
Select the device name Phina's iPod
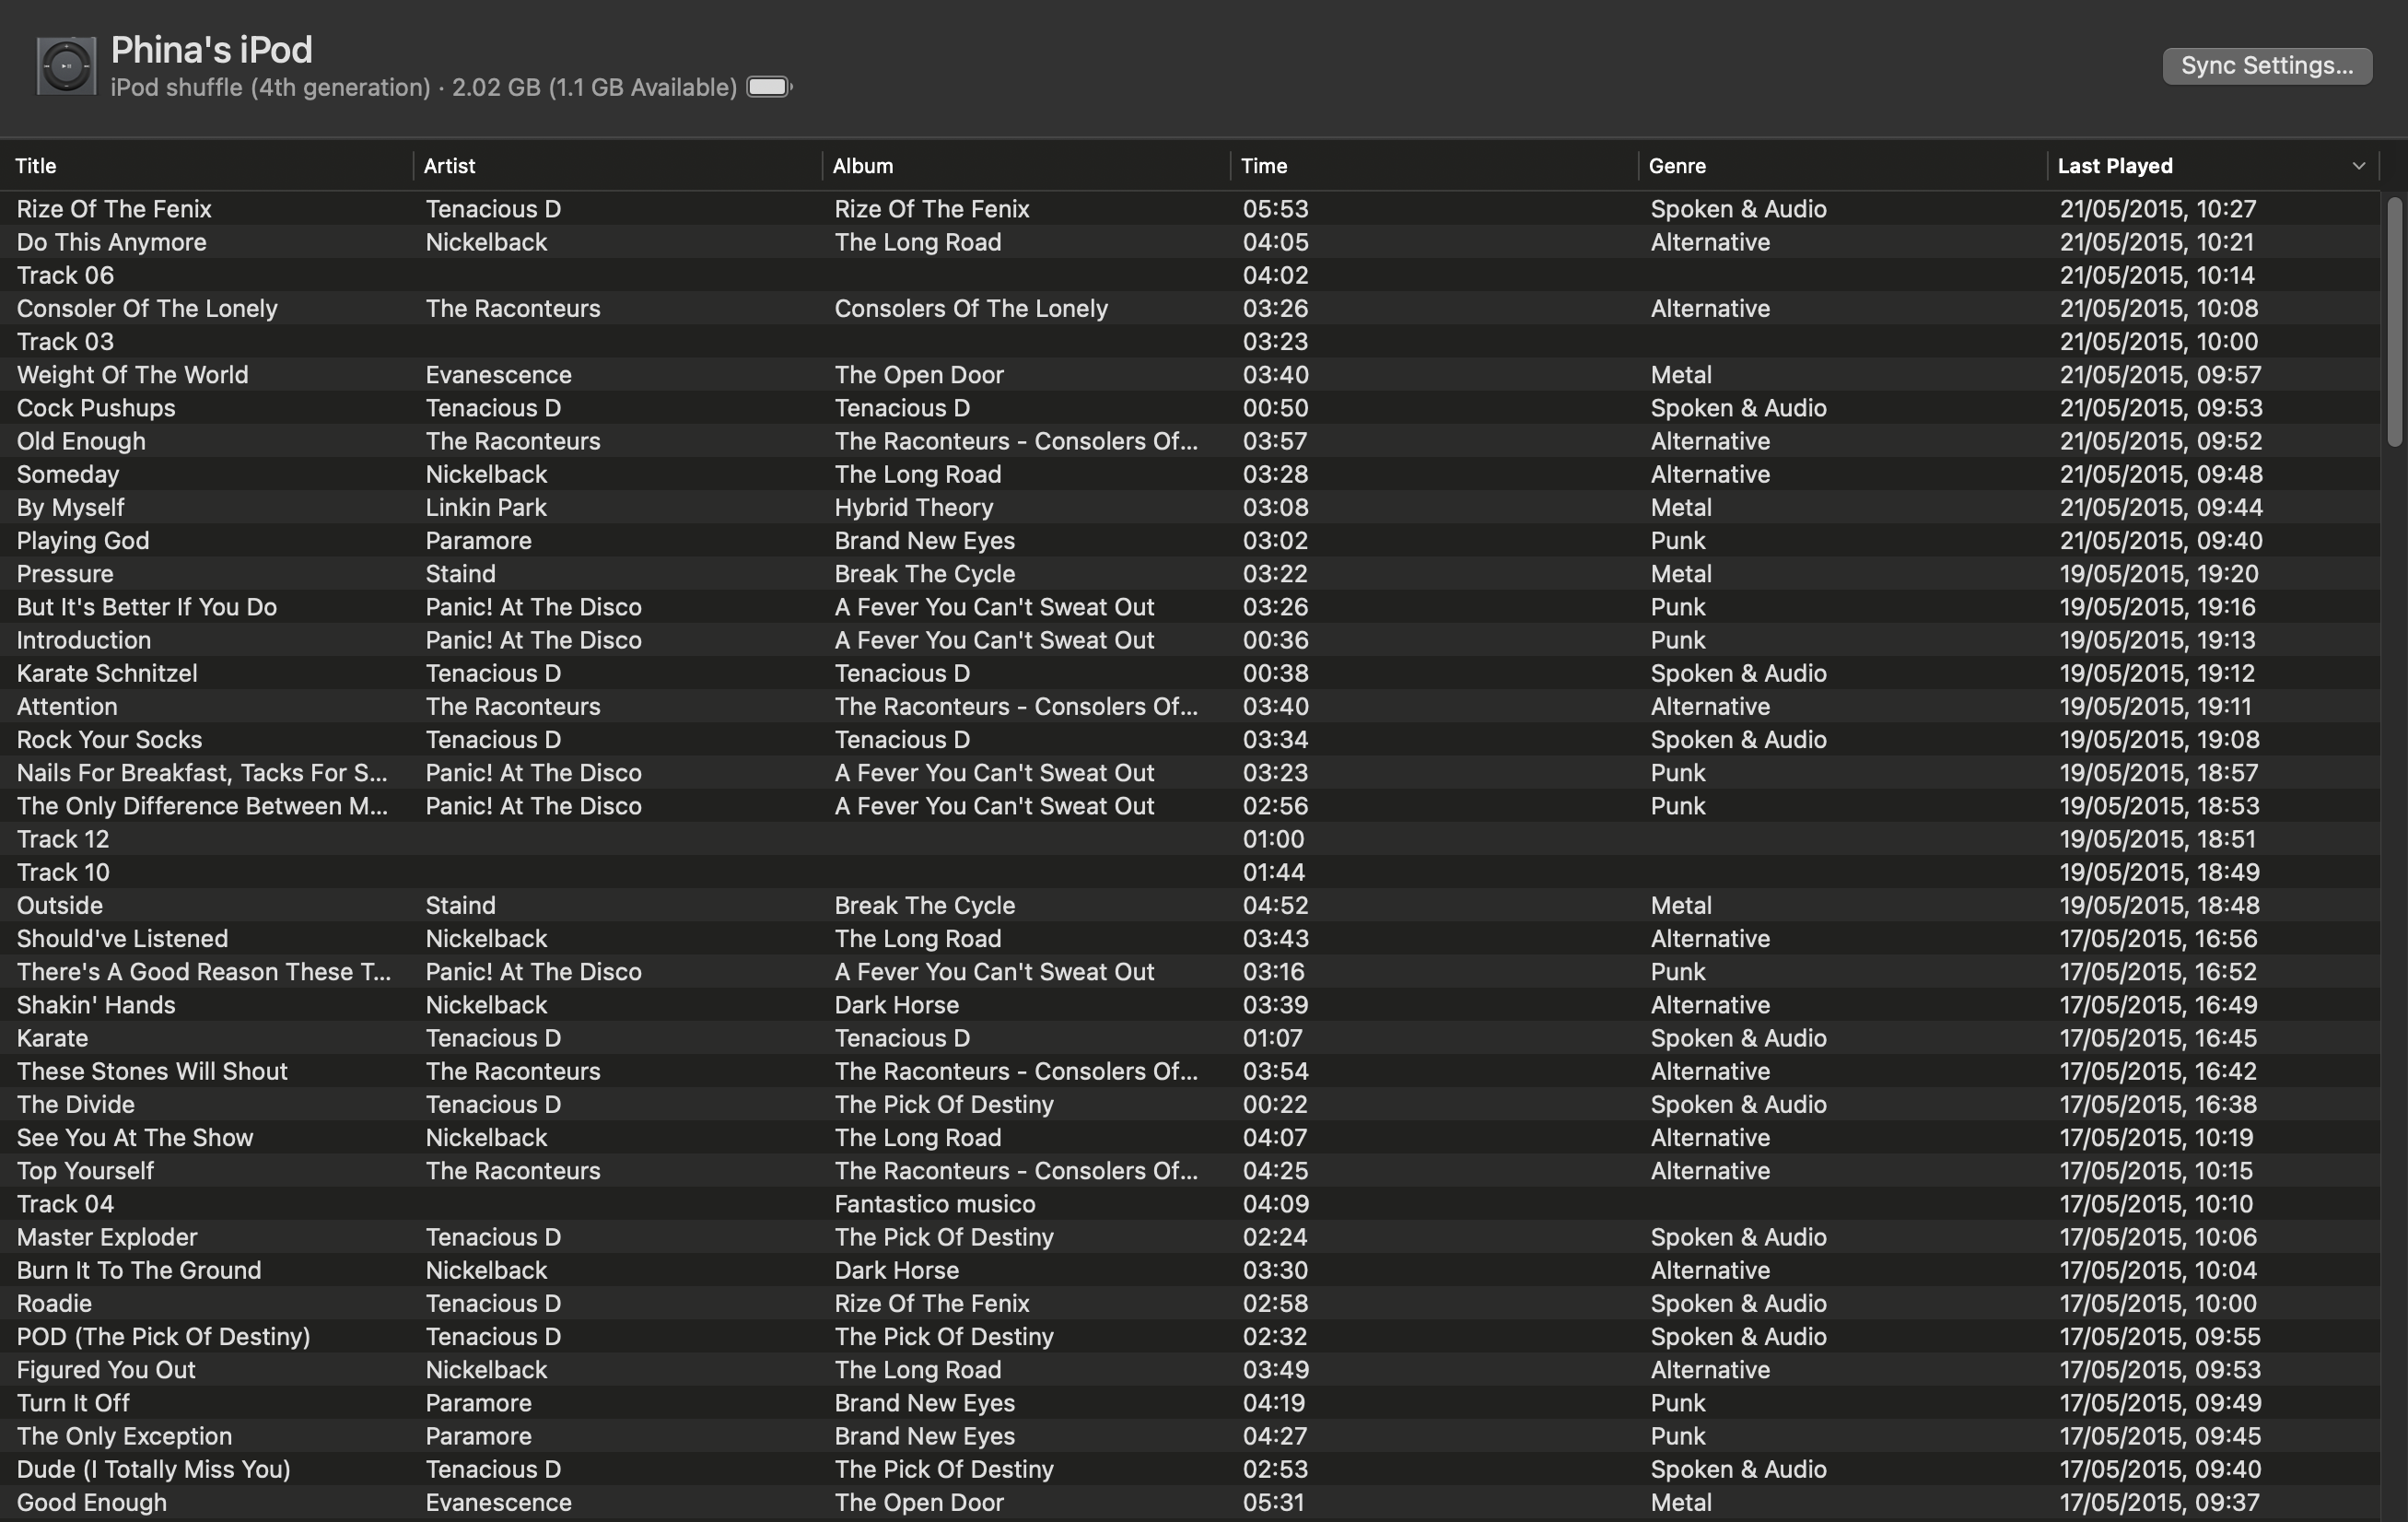click(x=211, y=49)
